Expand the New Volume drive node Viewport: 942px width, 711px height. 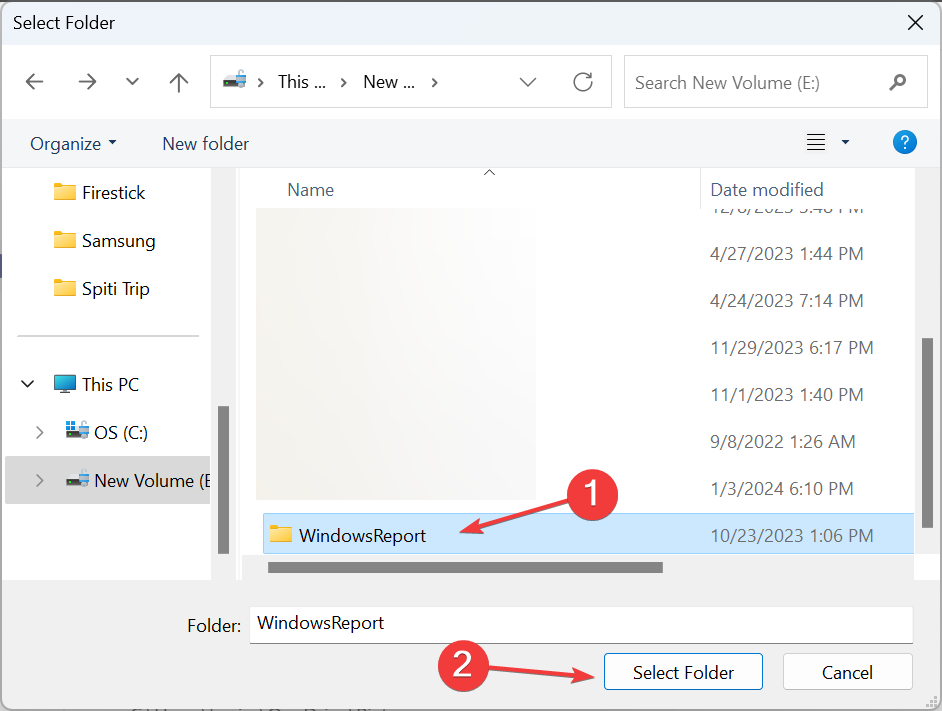pos(40,480)
